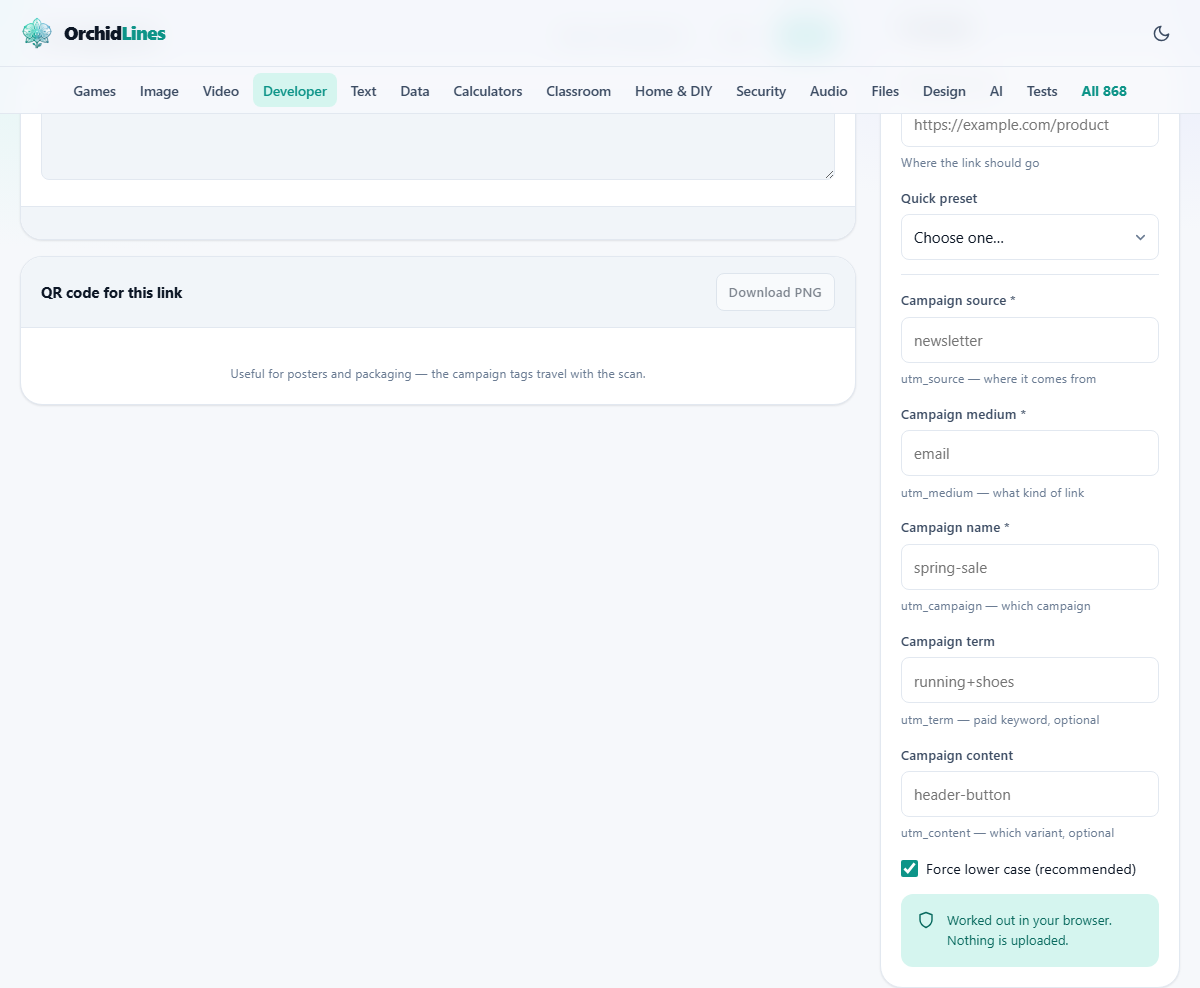Focus the Campaign source field
The image size is (1200, 988).
(1030, 340)
